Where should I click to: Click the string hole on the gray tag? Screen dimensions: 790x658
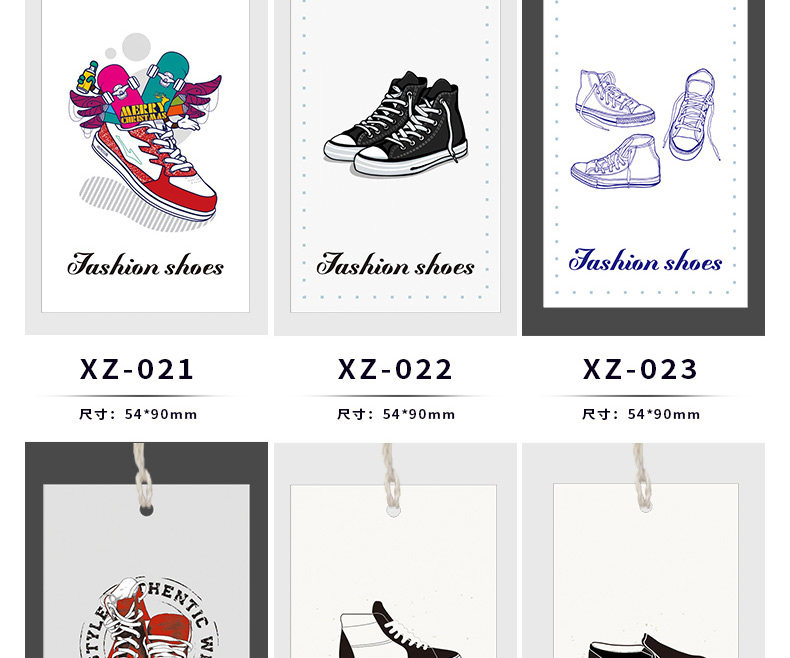[x=147, y=510]
